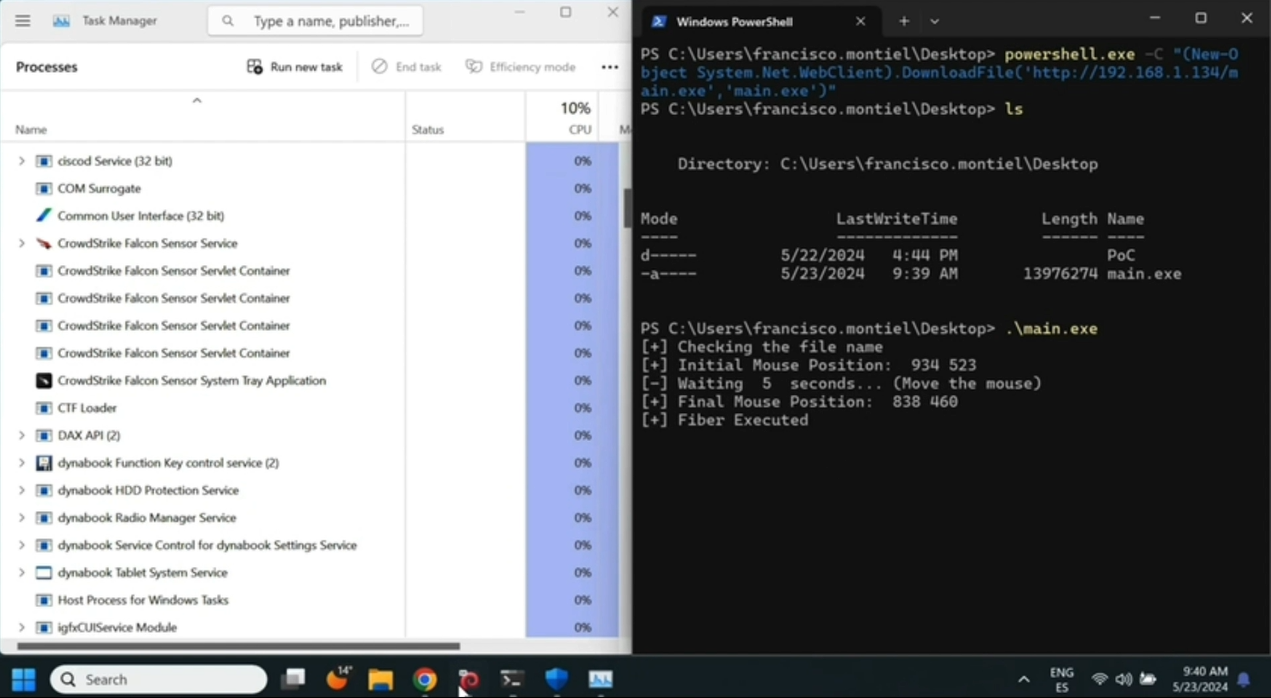Select the ciscod Service (32 bit) row name
The height and width of the screenshot is (698, 1271).
coord(115,161)
